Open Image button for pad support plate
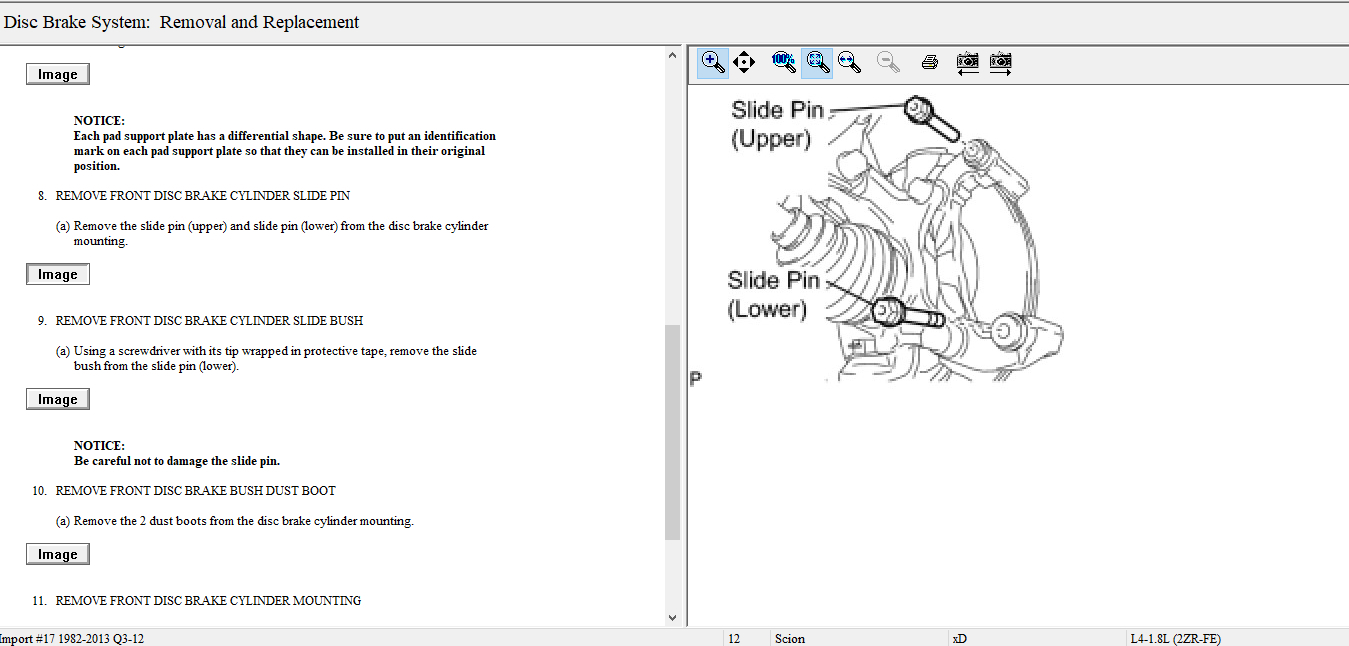The image size is (1349, 646). [x=58, y=75]
